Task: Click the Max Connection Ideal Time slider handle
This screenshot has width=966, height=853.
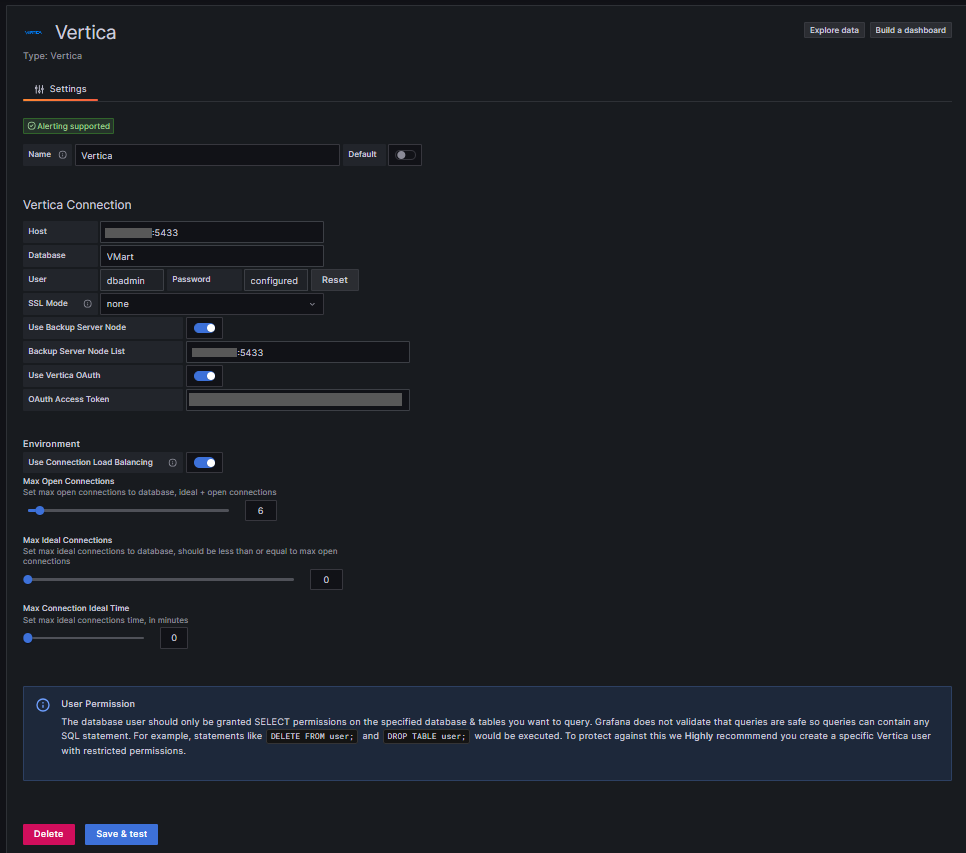Action: [28, 638]
